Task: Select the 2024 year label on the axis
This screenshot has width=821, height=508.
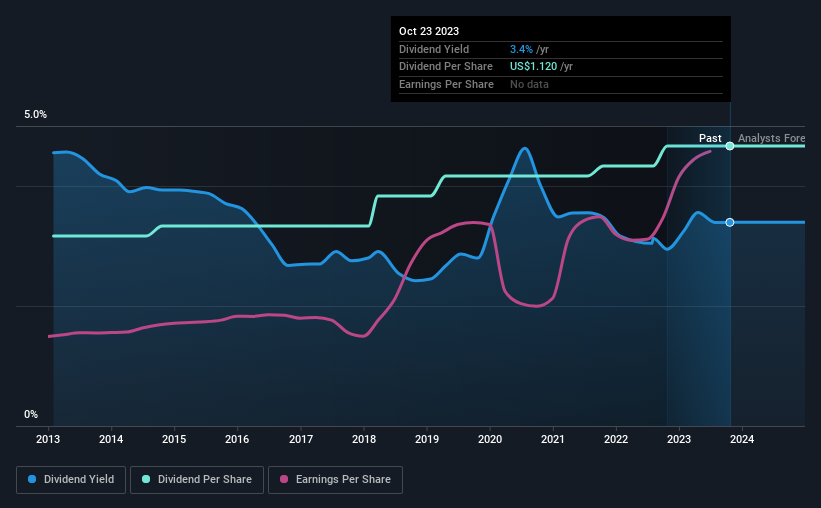Action: point(742,439)
